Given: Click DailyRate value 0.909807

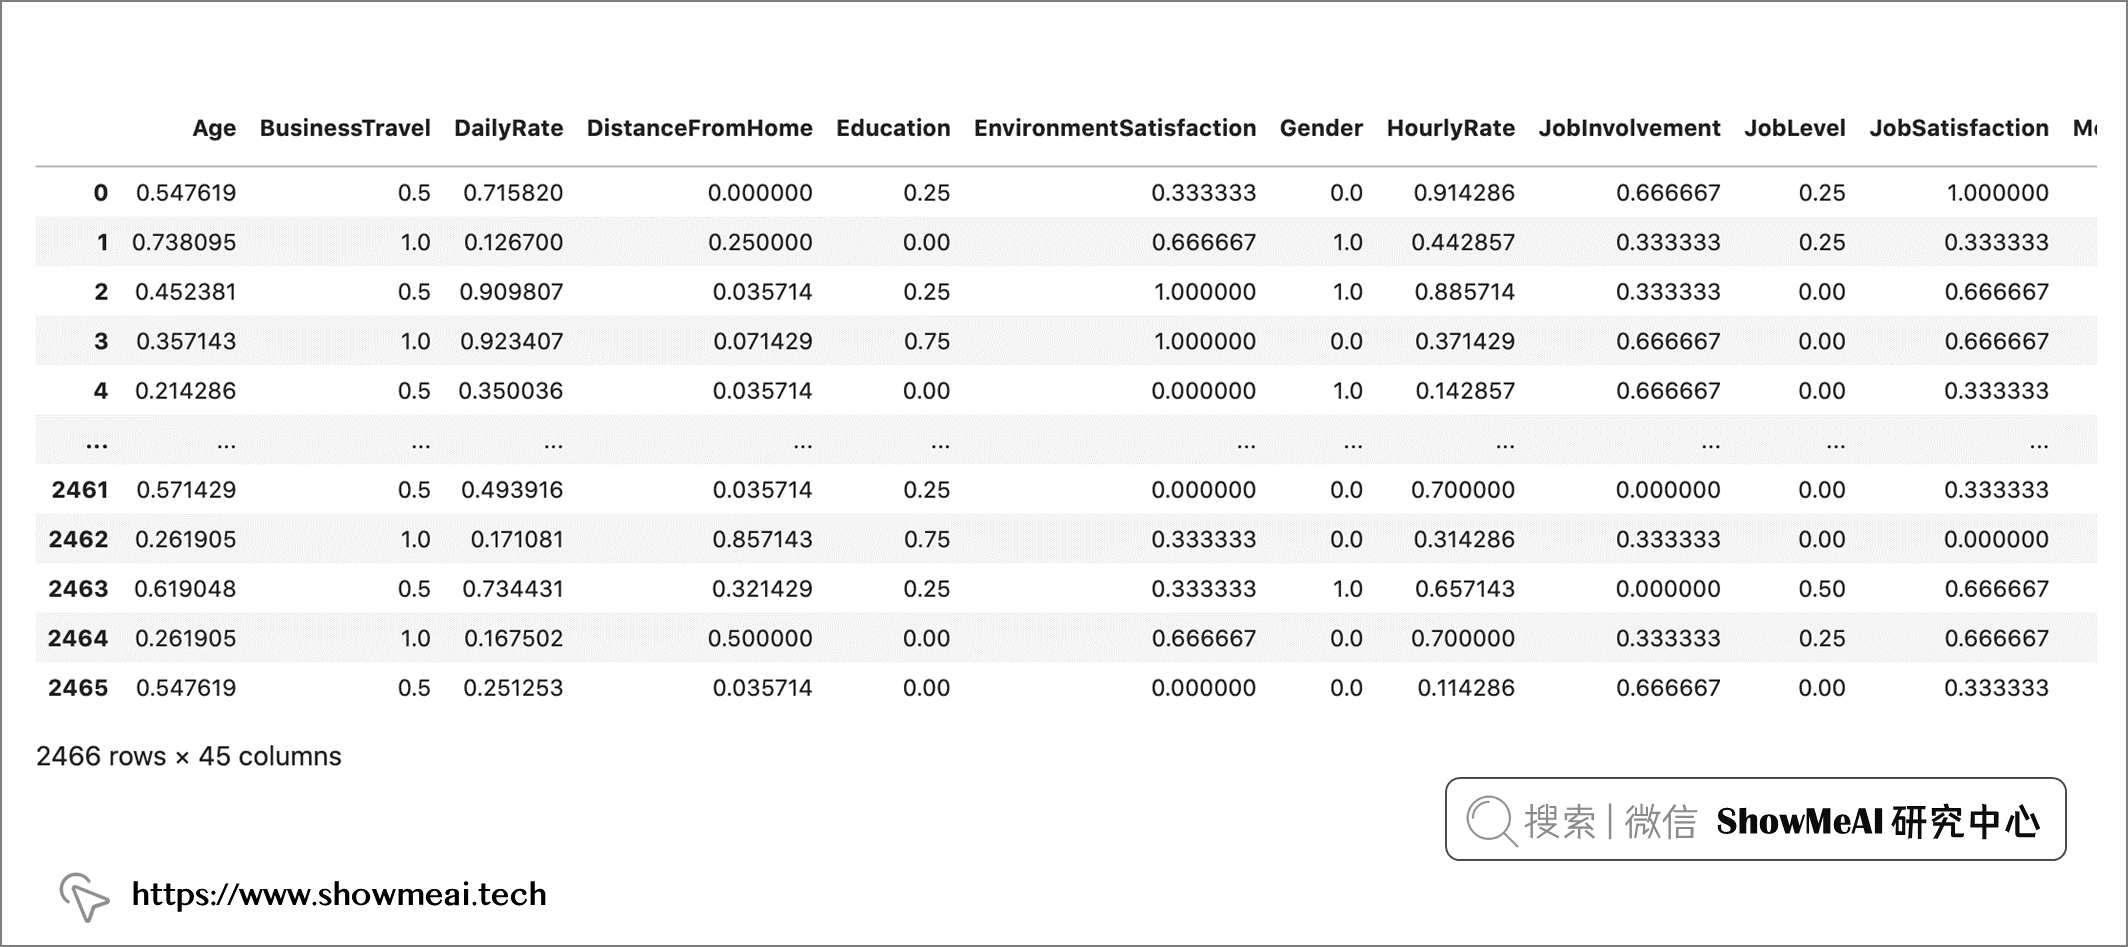Looking at the screenshot, I should click(x=511, y=292).
